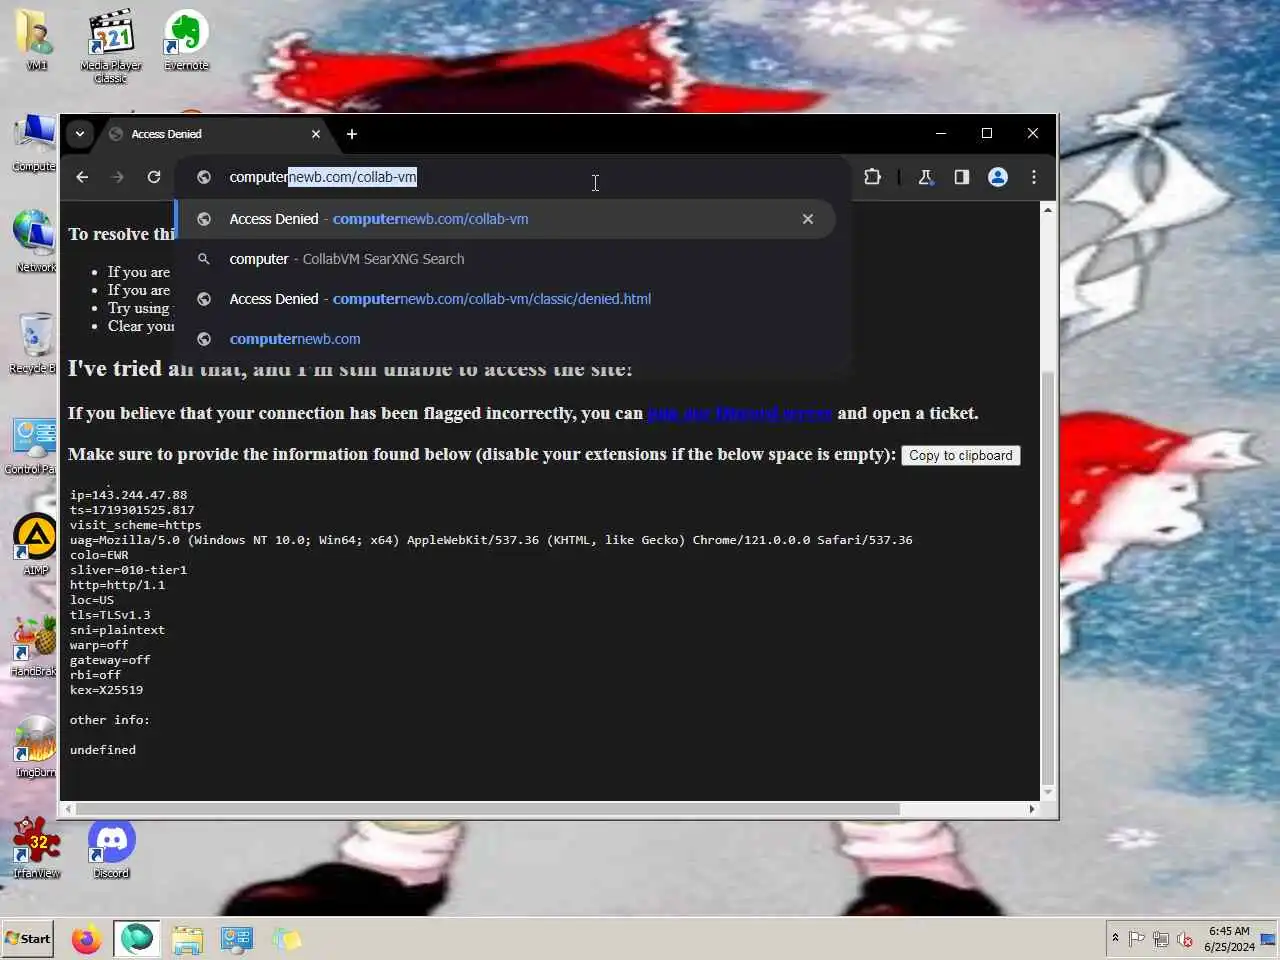Open Media Player Classic desktop shortcut
The image size is (1280, 960).
click(111, 47)
